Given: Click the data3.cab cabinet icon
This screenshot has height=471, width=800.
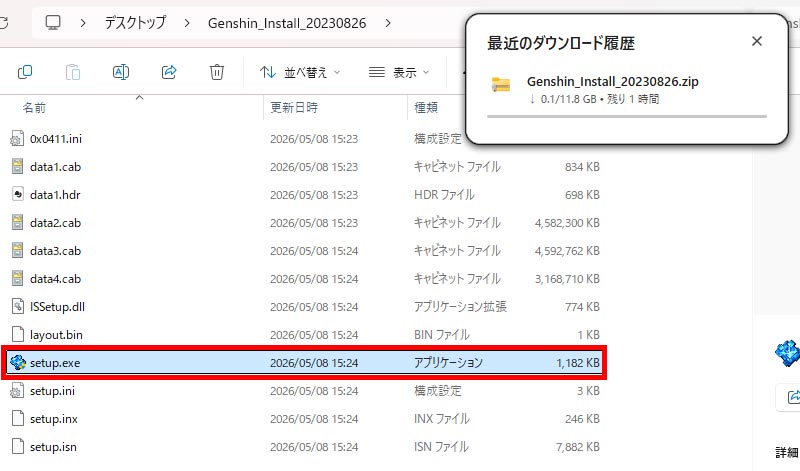Looking at the screenshot, I should [x=17, y=251].
